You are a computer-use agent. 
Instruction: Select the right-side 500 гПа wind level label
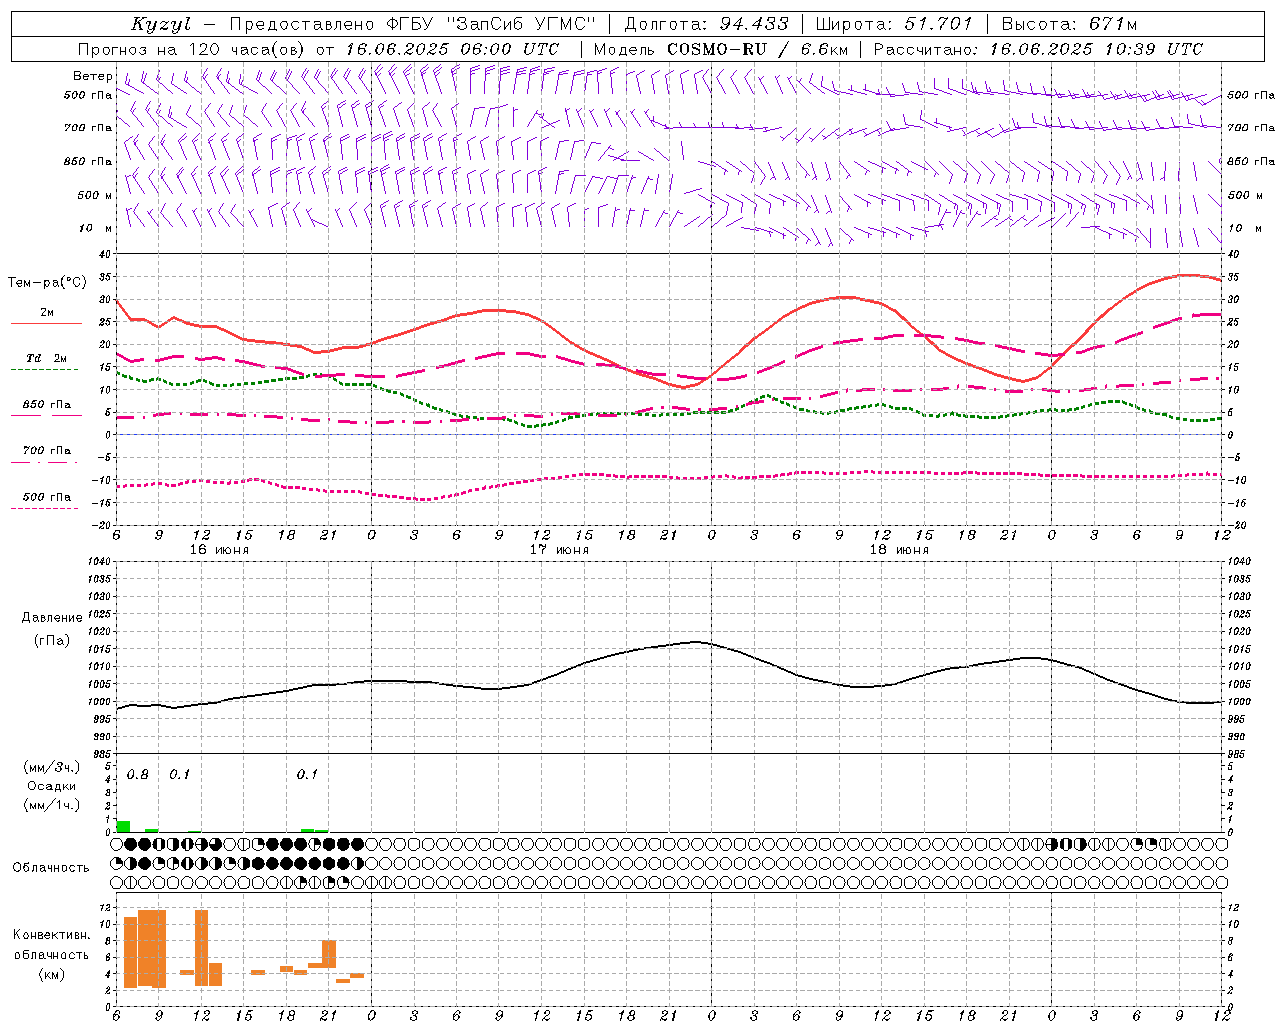point(1251,95)
